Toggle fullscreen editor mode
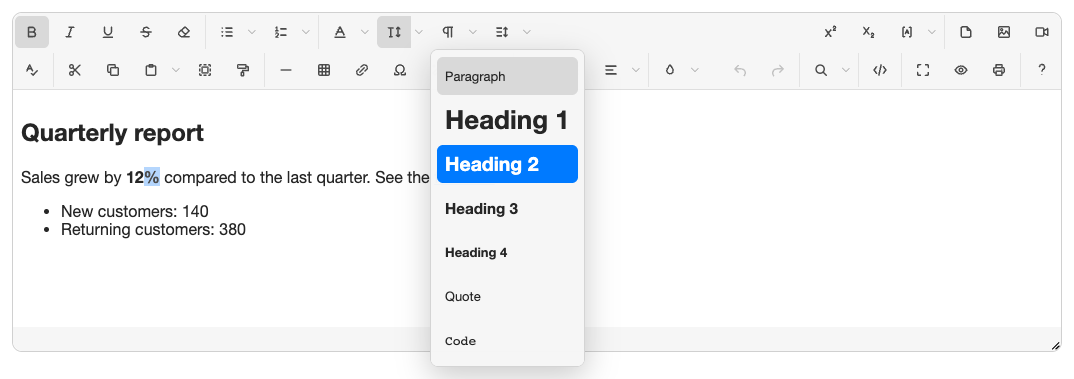Viewport: 1074px width, 379px height. point(923,70)
